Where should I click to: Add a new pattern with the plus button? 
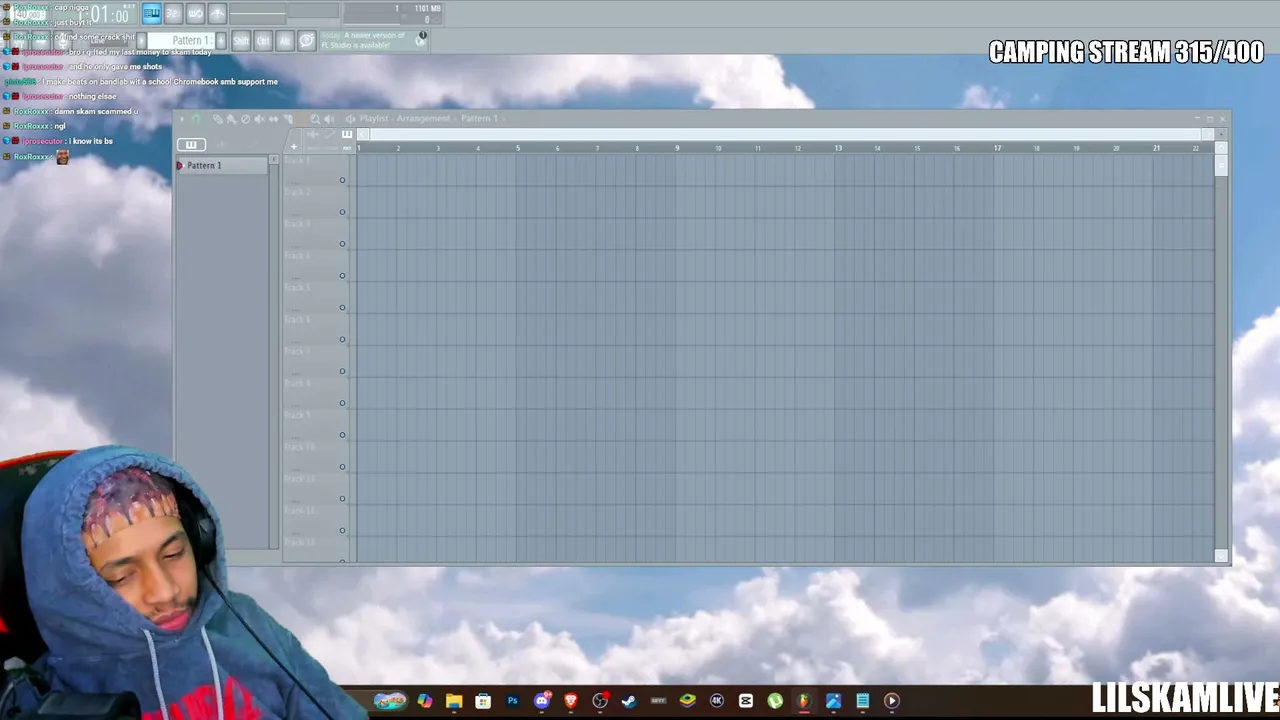[220, 41]
